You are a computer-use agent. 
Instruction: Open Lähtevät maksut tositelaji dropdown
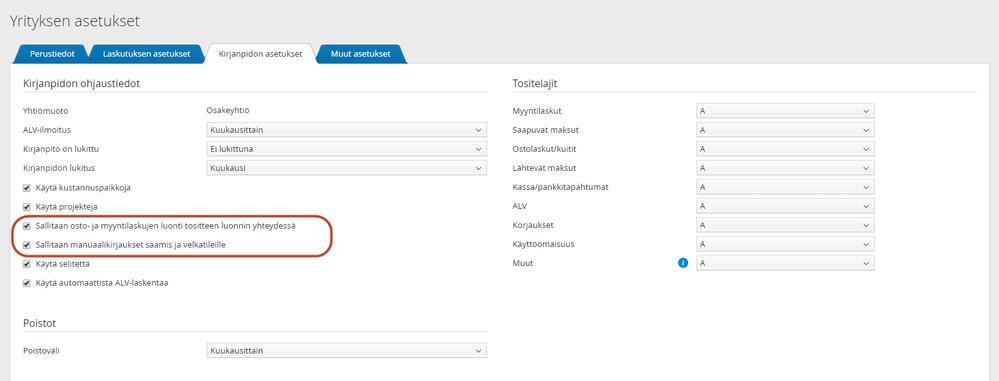coord(785,168)
